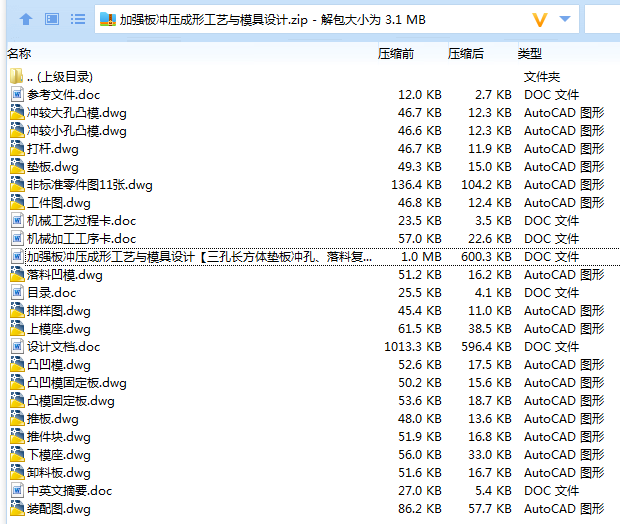
Task: Select 中英文摘要.doc file icon
Action: (17, 490)
